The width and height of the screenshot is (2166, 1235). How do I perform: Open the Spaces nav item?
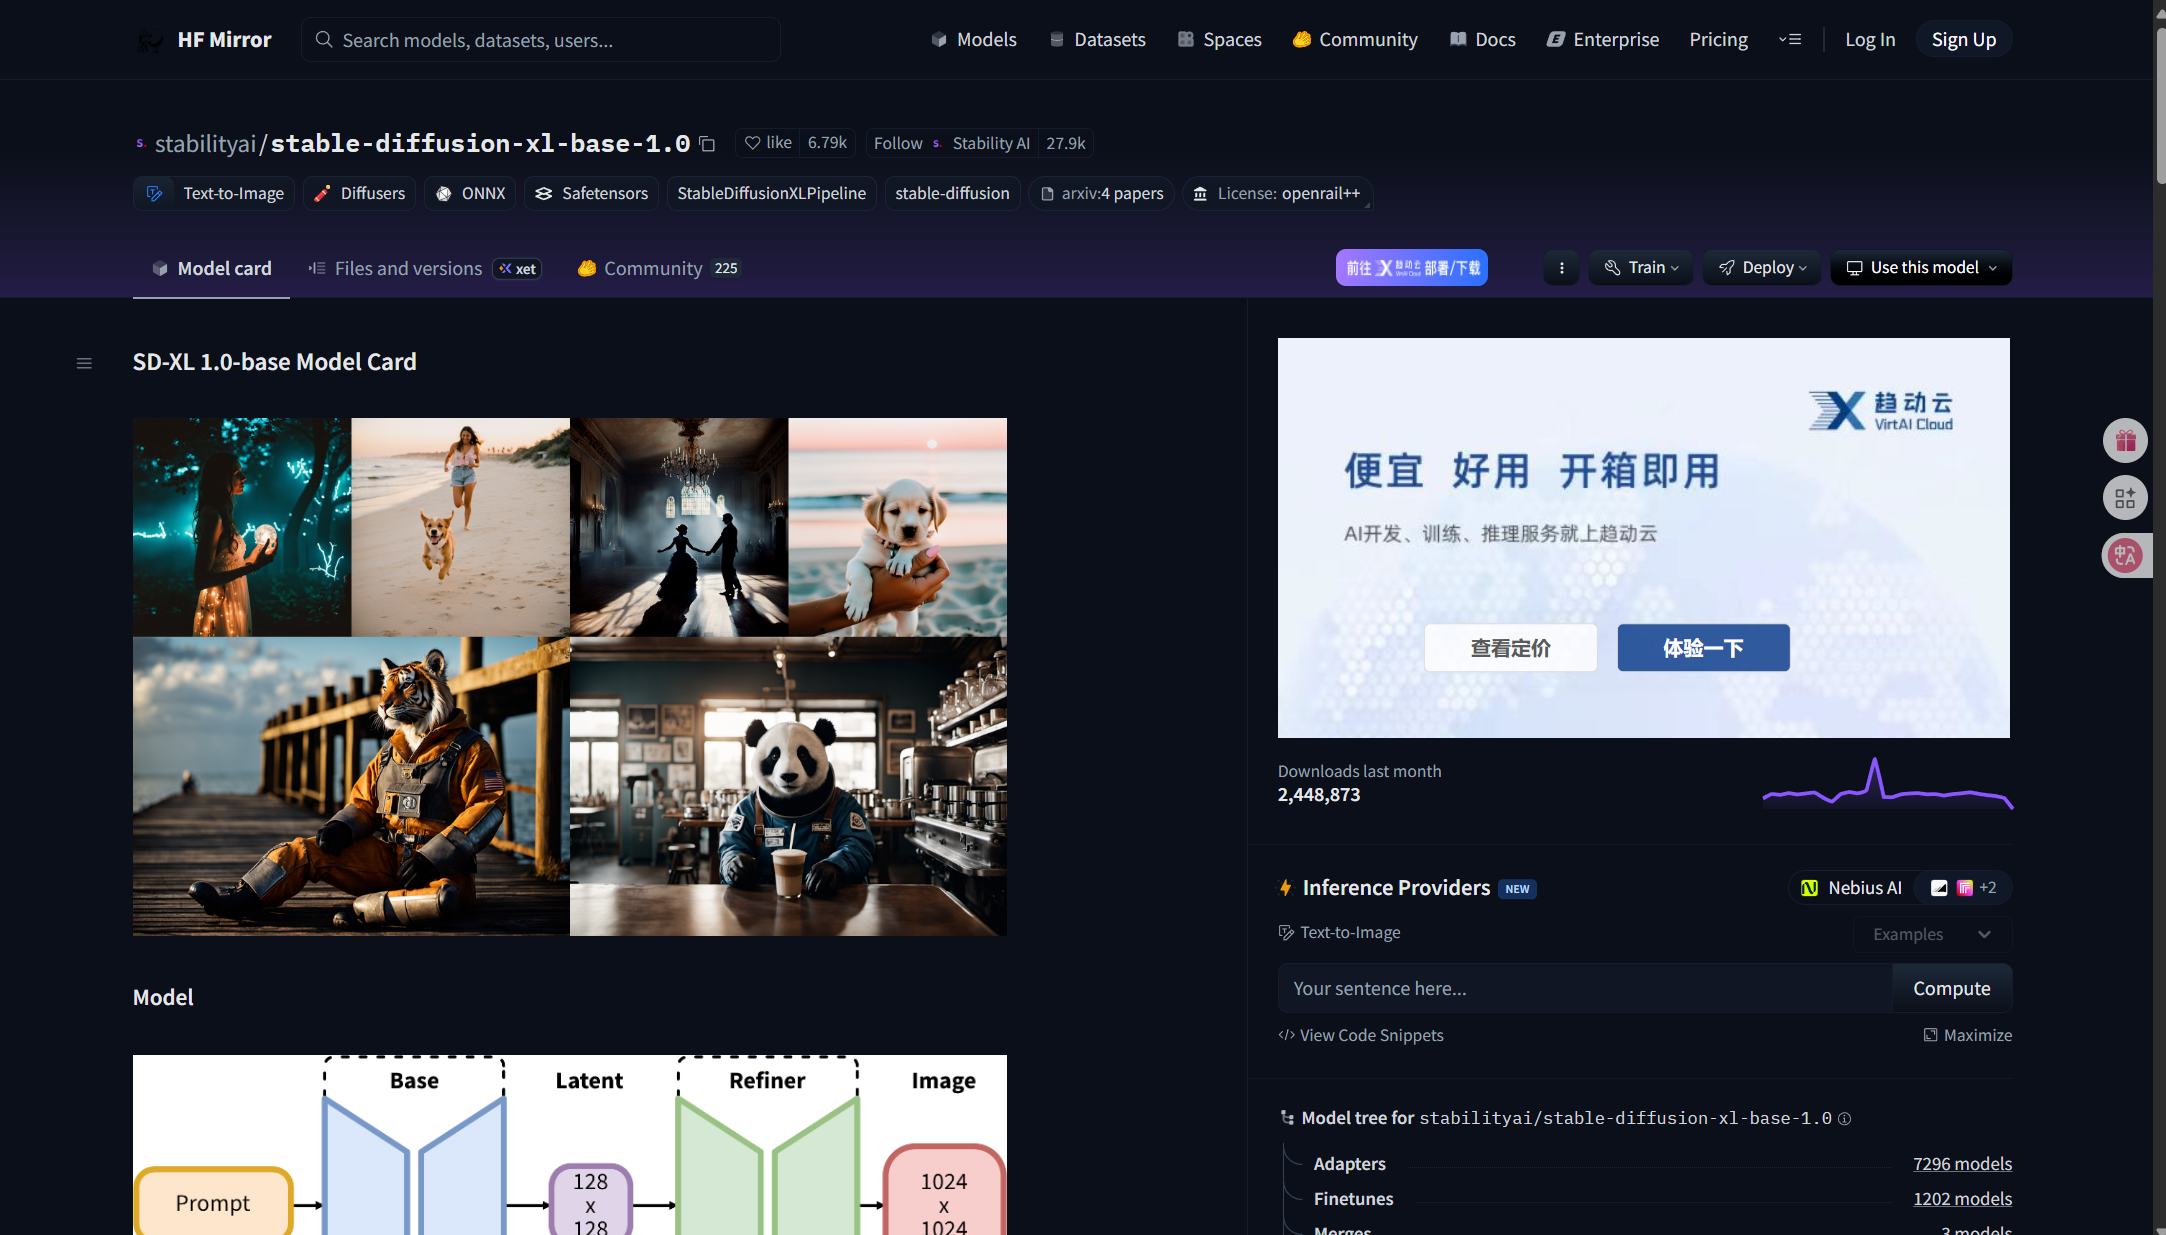click(1219, 40)
